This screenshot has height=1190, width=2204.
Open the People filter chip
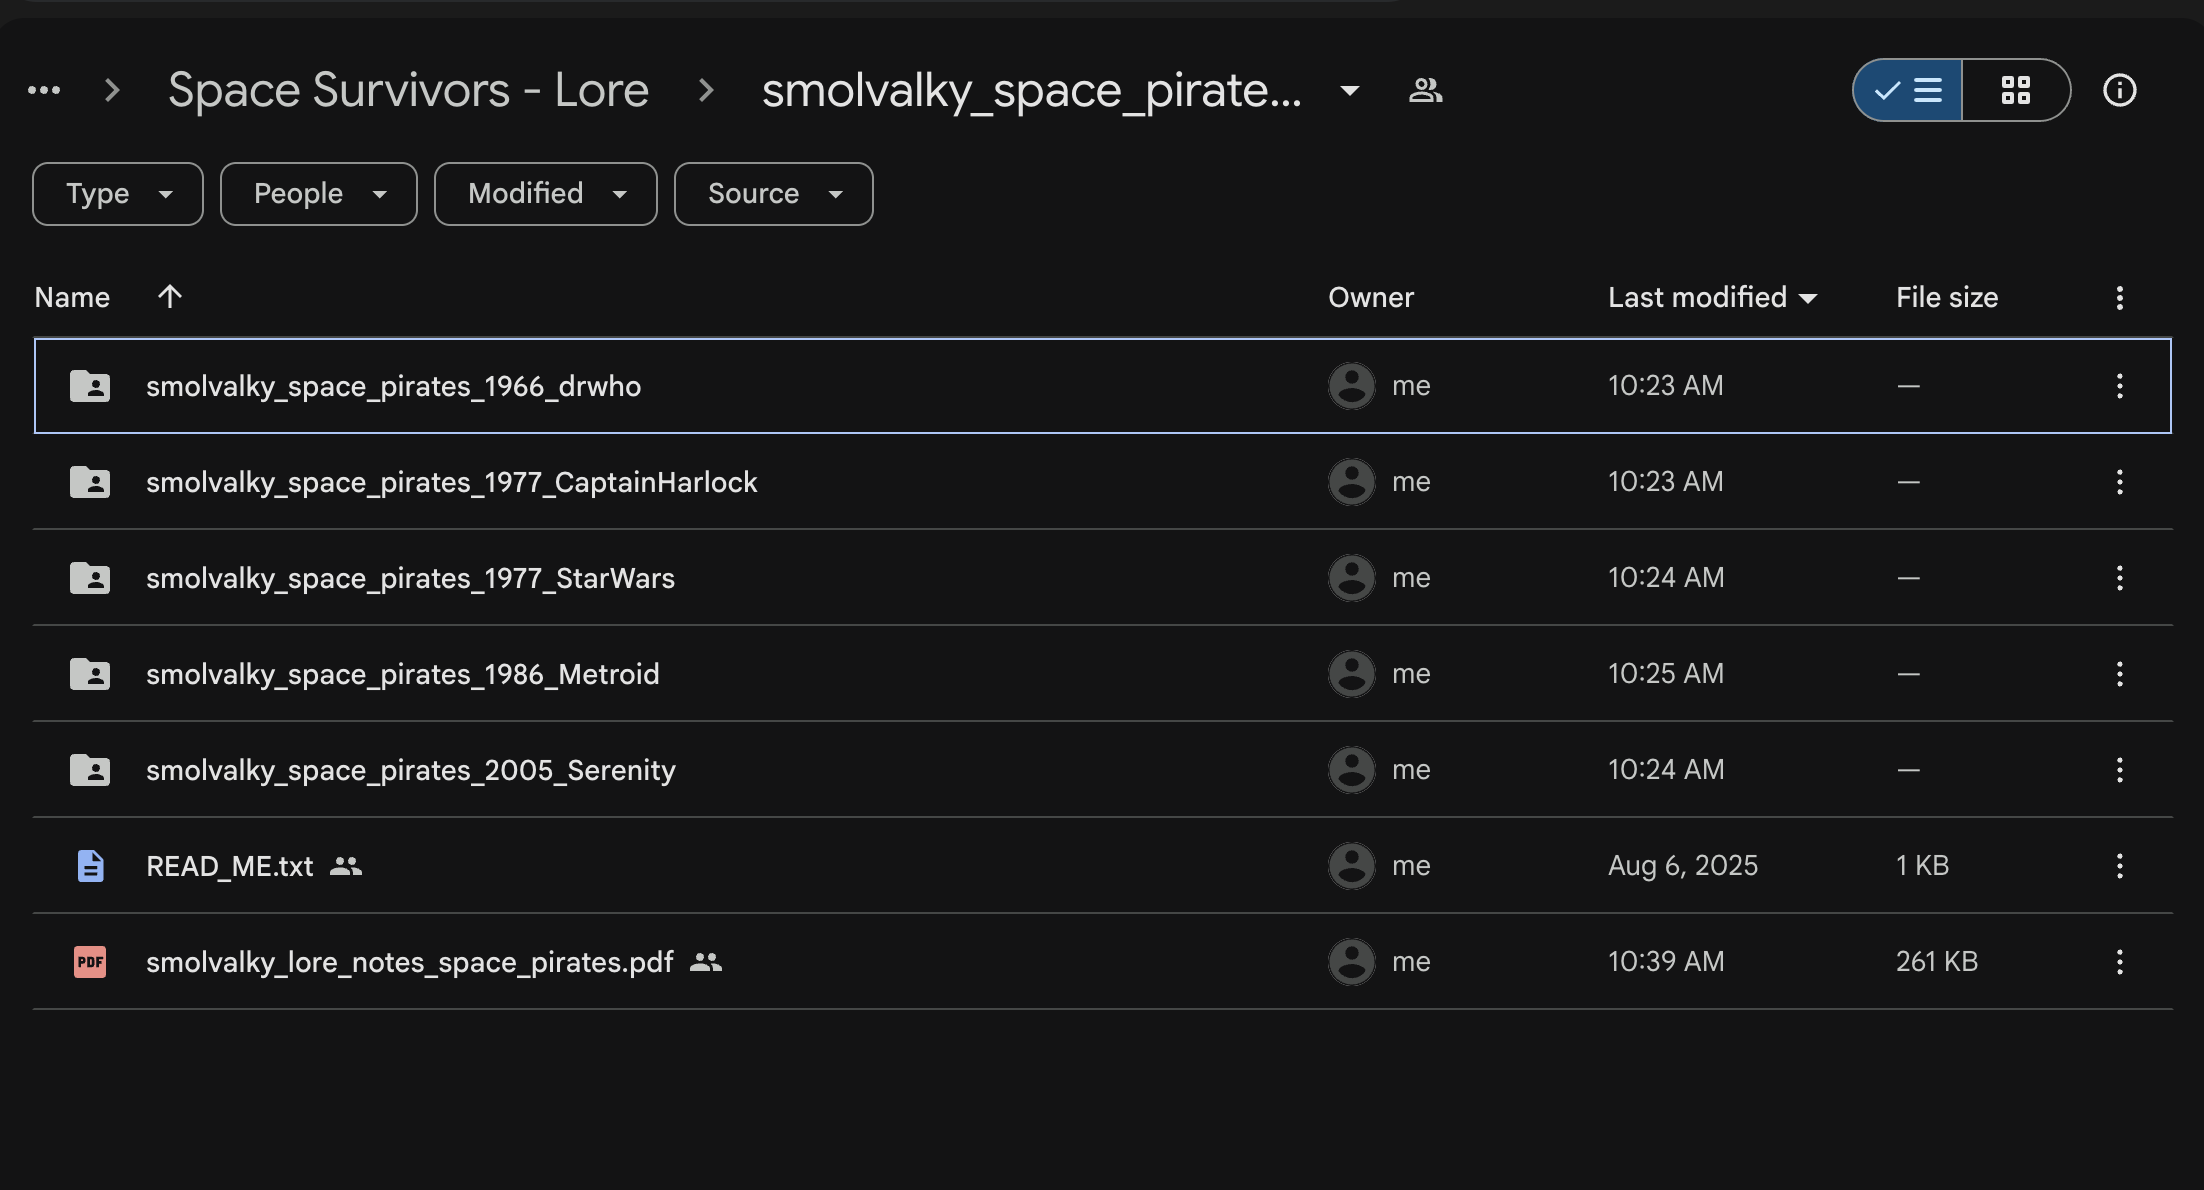(x=318, y=194)
